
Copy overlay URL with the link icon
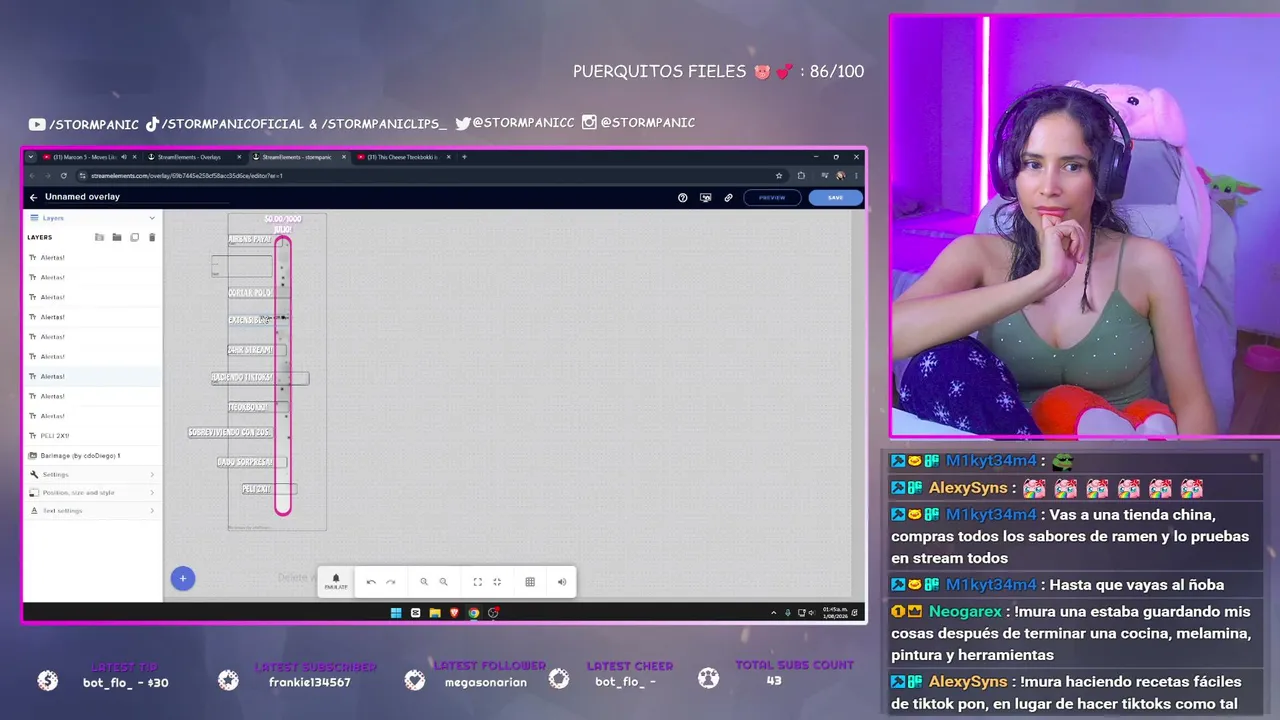coord(728,198)
